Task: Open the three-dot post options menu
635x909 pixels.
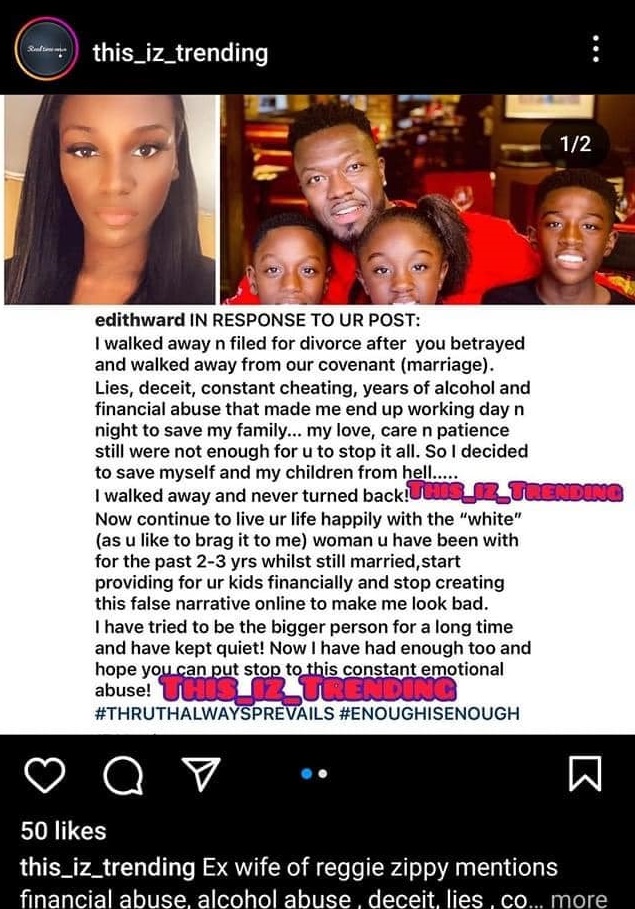Action: pos(596,49)
